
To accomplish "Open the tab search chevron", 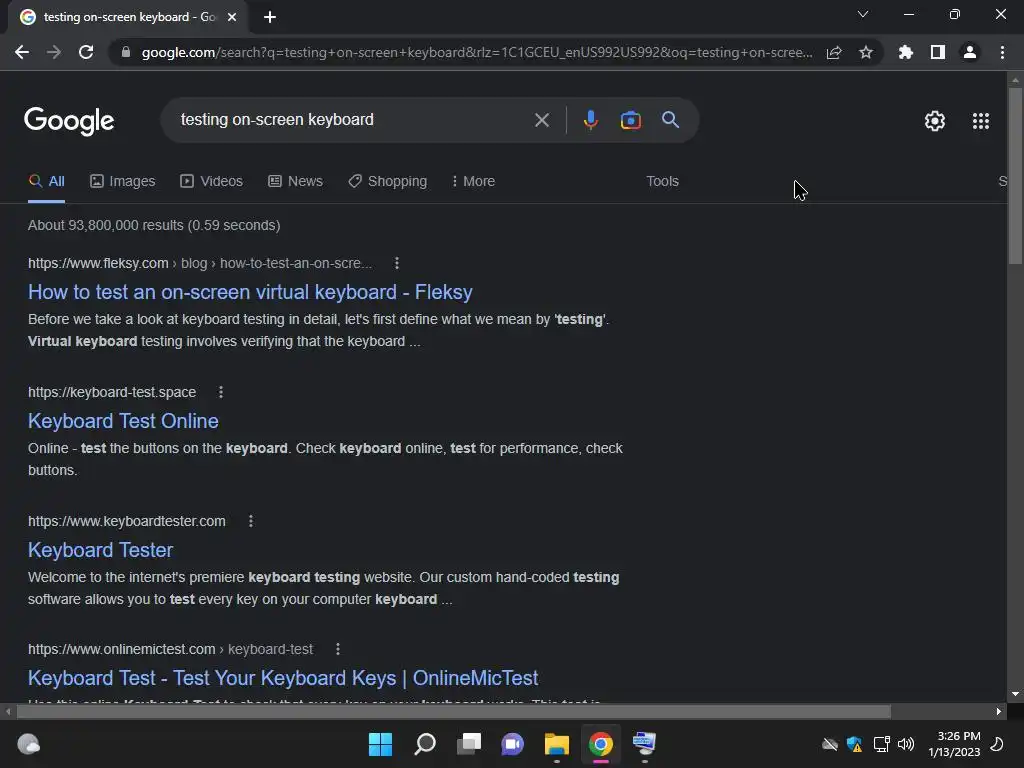I will (863, 14).
